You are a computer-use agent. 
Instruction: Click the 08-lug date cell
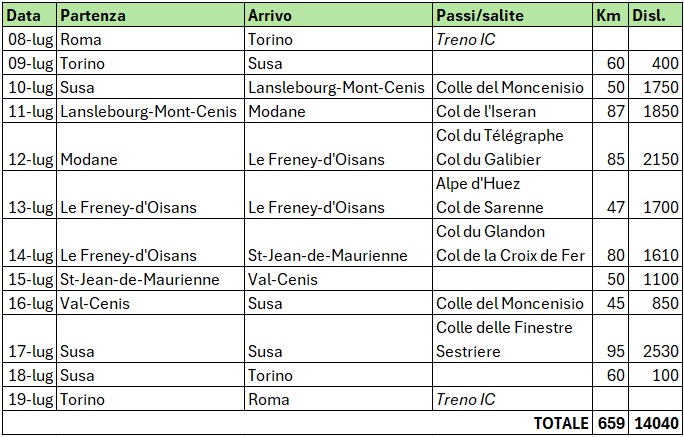tap(29, 39)
